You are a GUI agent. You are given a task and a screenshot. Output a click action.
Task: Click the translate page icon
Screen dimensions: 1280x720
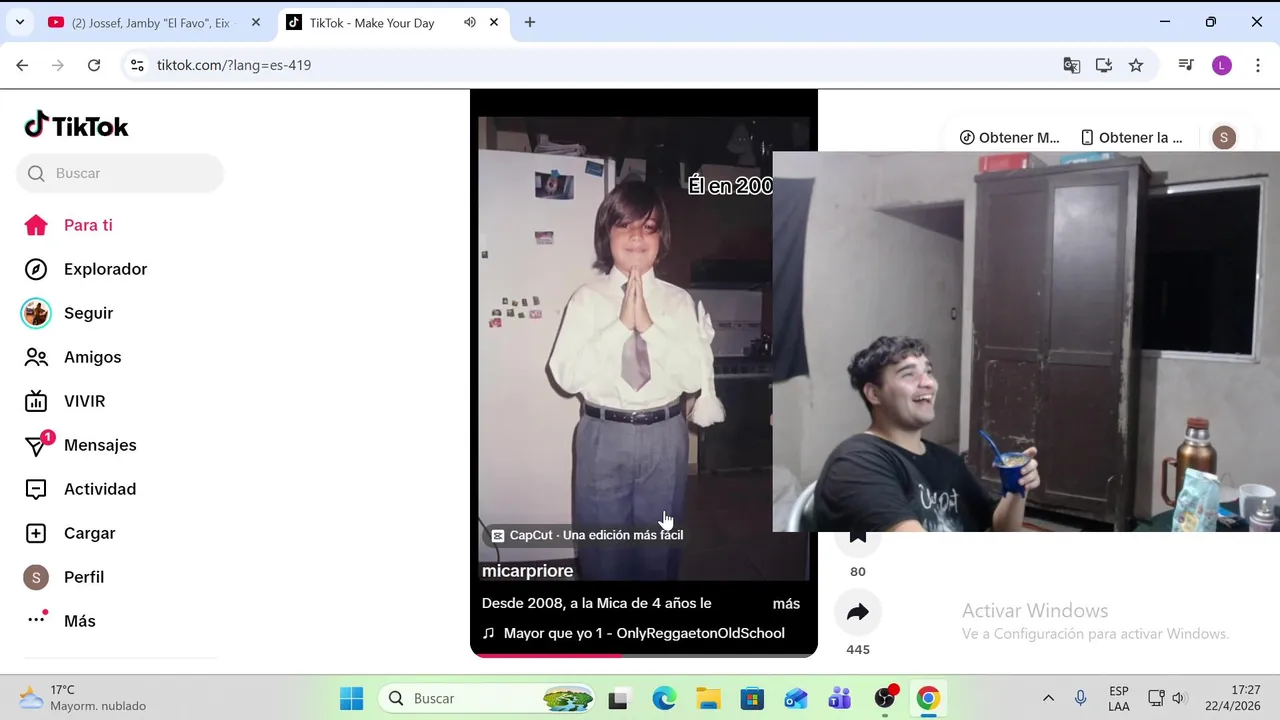(x=1072, y=65)
